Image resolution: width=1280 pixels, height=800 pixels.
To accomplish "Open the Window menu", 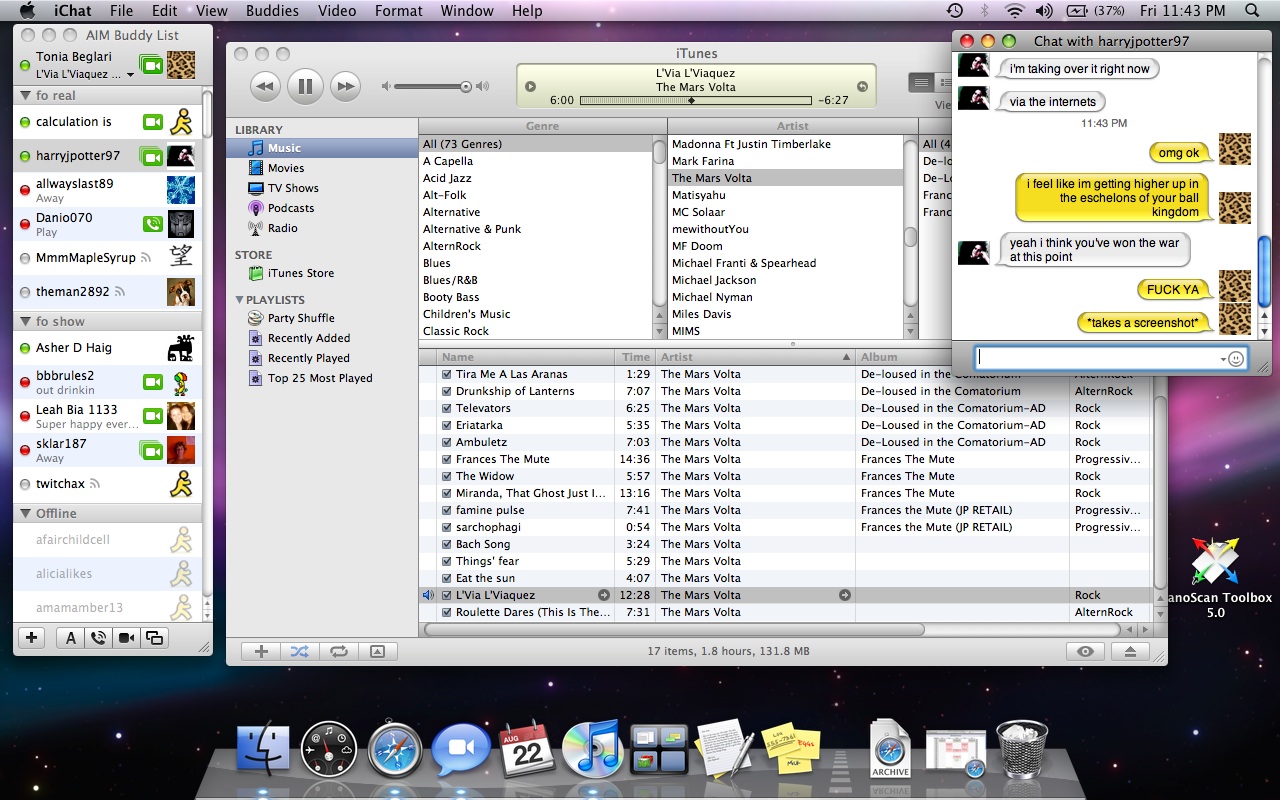I will click(x=467, y=11).
